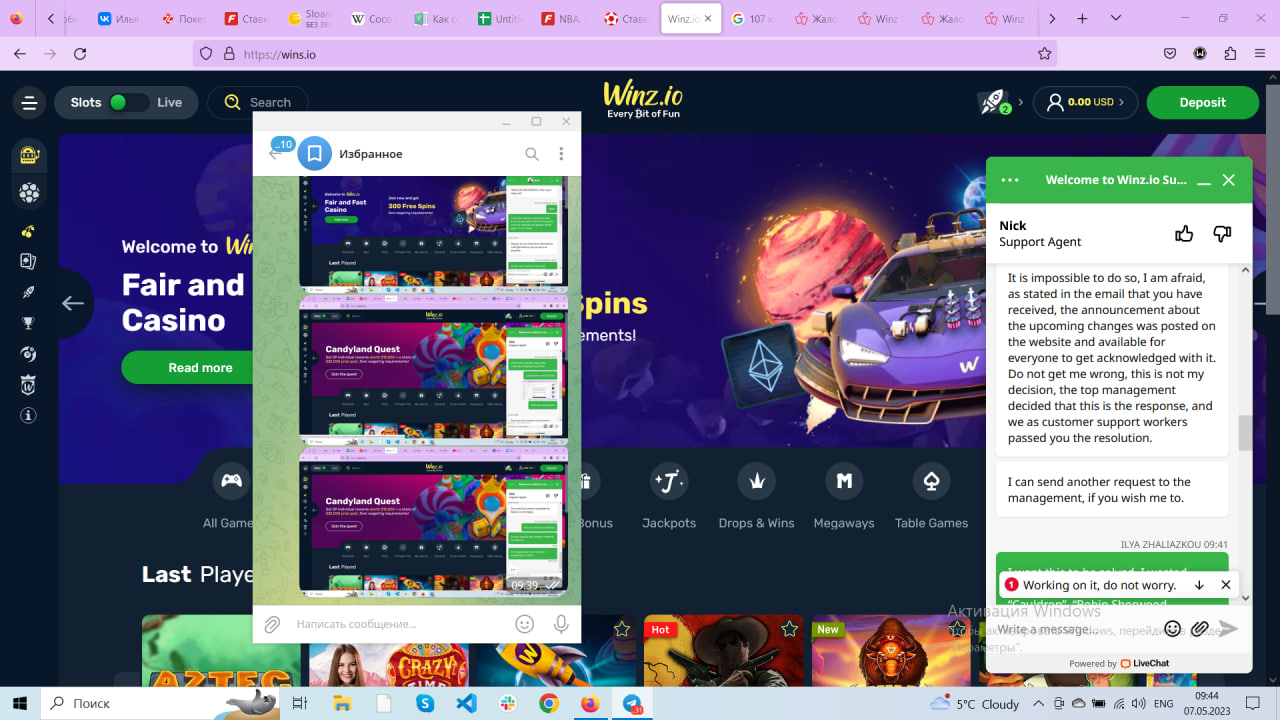Image resolution: width=1280 pixels, height=720 pixels.
Task: Open the Drops & Wins category
Action: 756,496
